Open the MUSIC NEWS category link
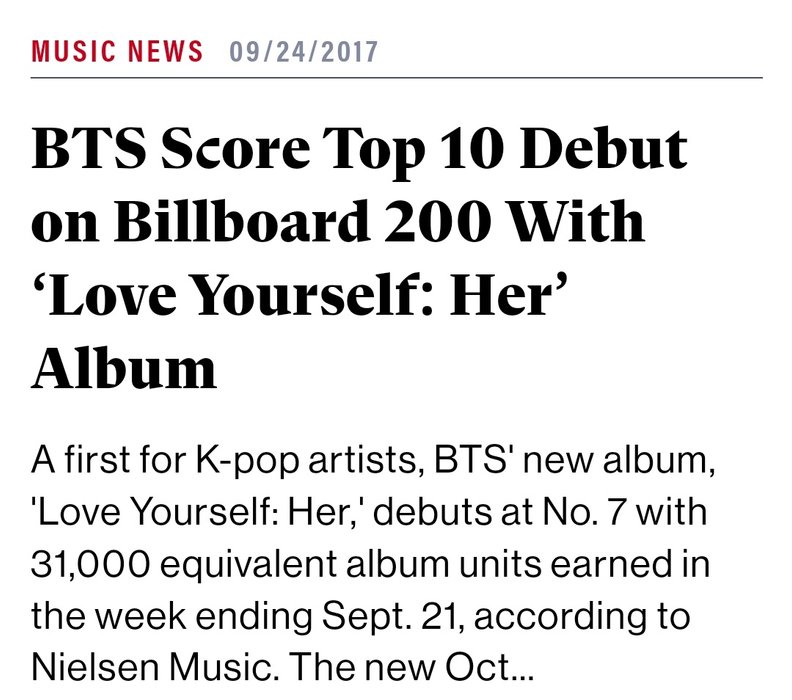This screenshot has width=792, height=700. tap(117, 52)
